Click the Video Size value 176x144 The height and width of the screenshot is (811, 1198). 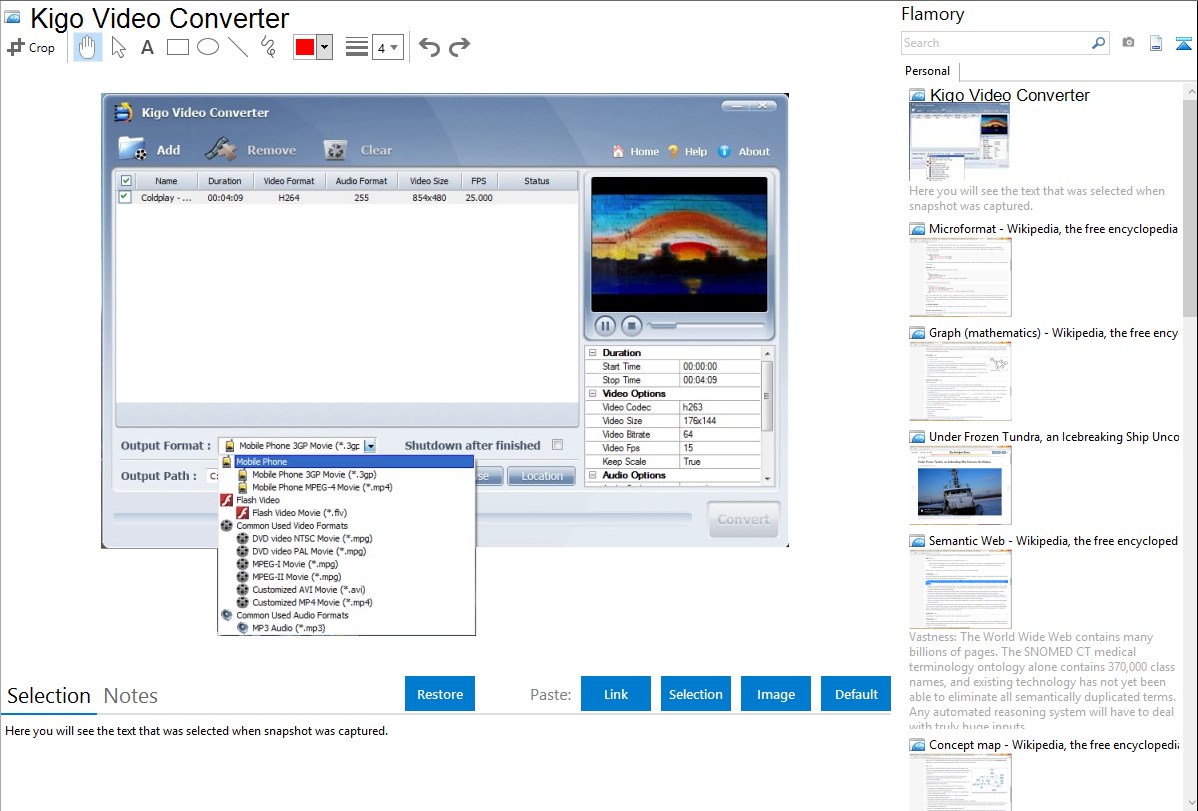720,420
